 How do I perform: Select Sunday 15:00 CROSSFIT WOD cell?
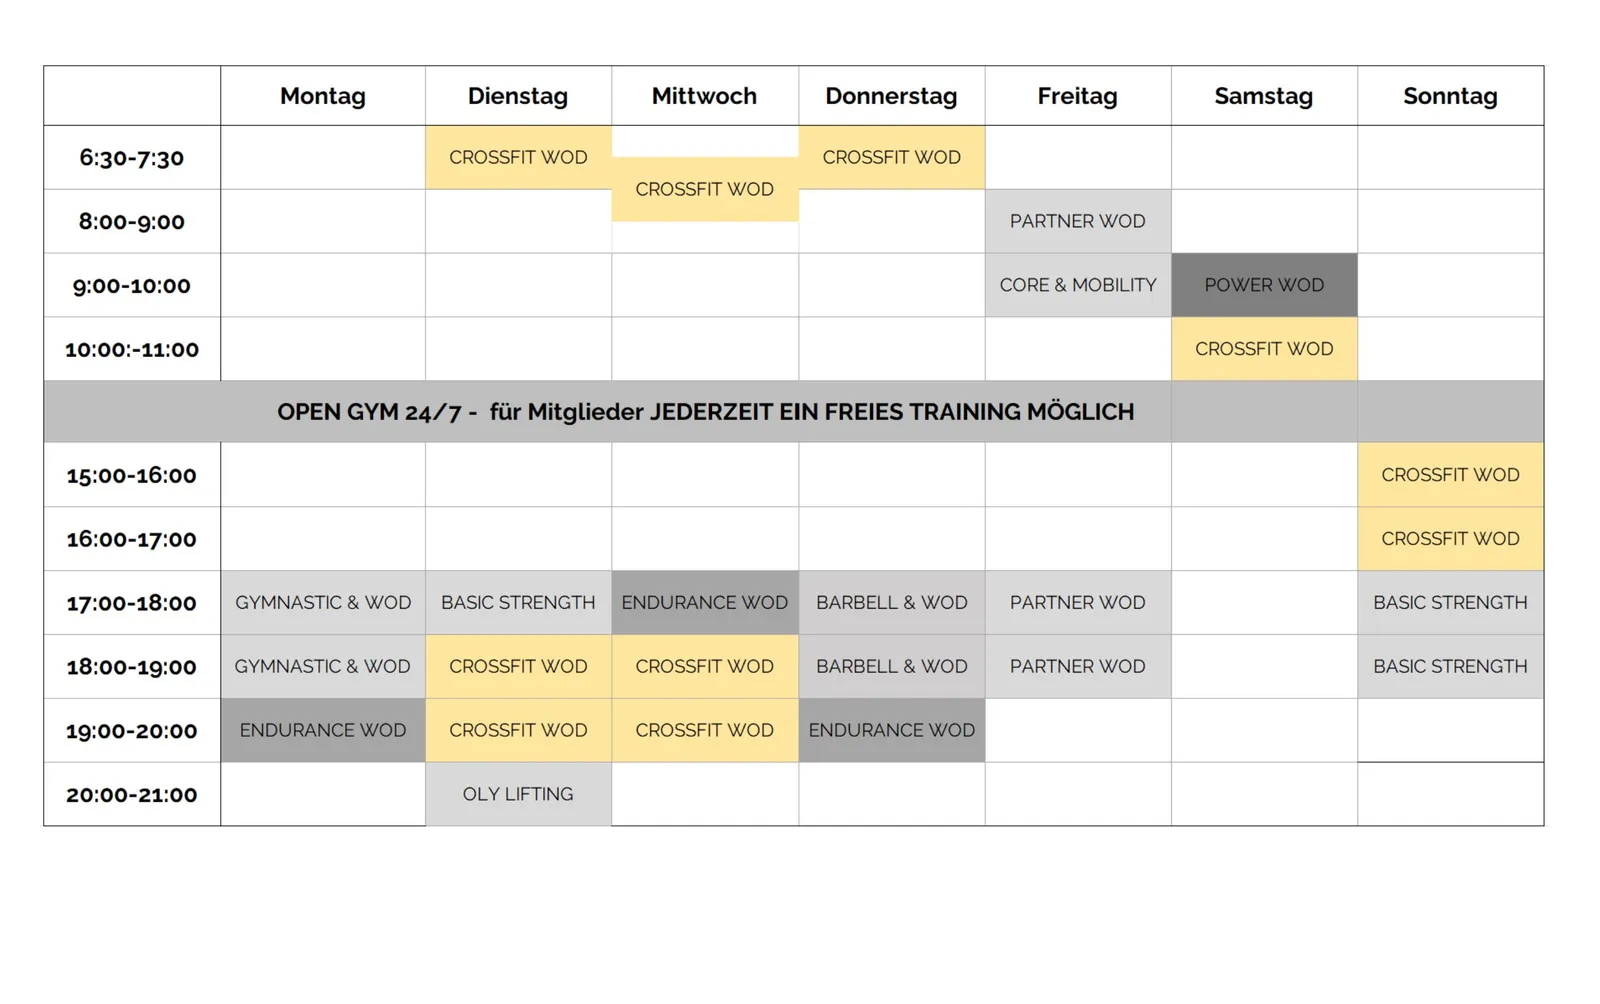click(1450, 475)
